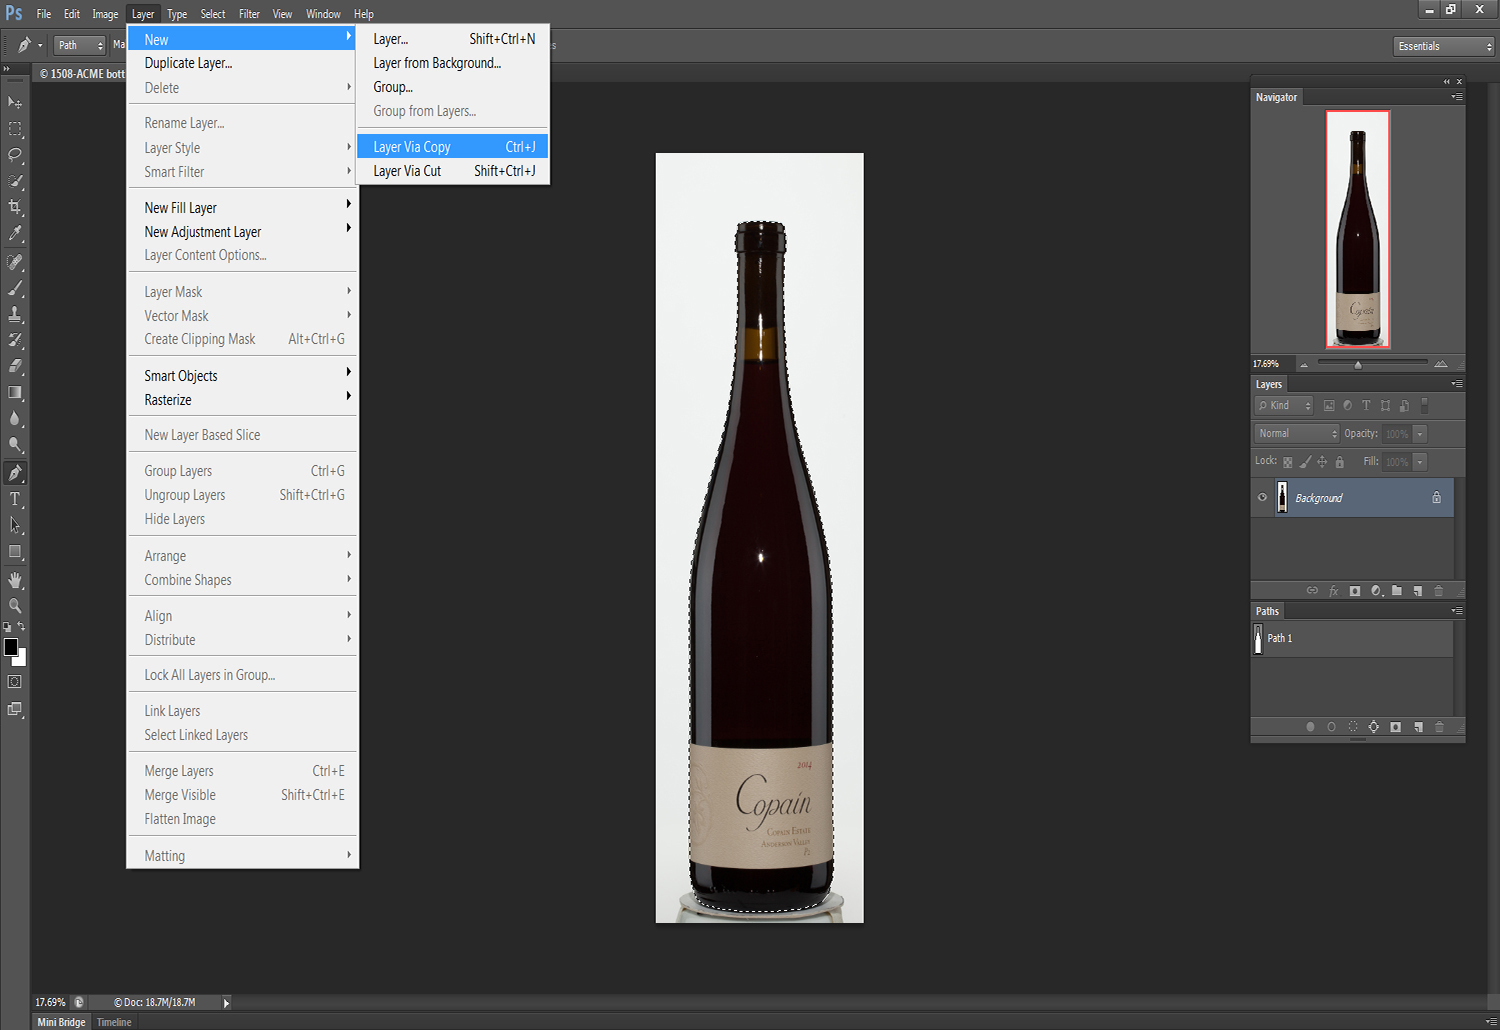Click Add layer mask icon in Layers panel

pyautogui.click(x=1355, y=591)
